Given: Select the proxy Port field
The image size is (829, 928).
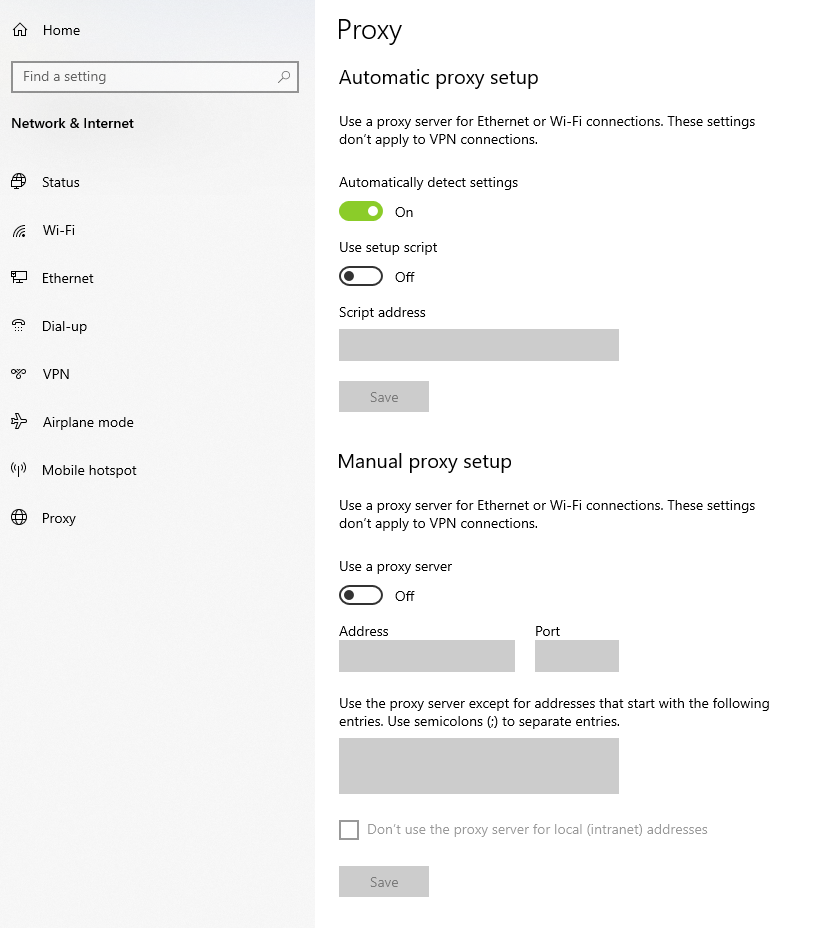Looking at the screenshot, I should [x=576, y=655].
